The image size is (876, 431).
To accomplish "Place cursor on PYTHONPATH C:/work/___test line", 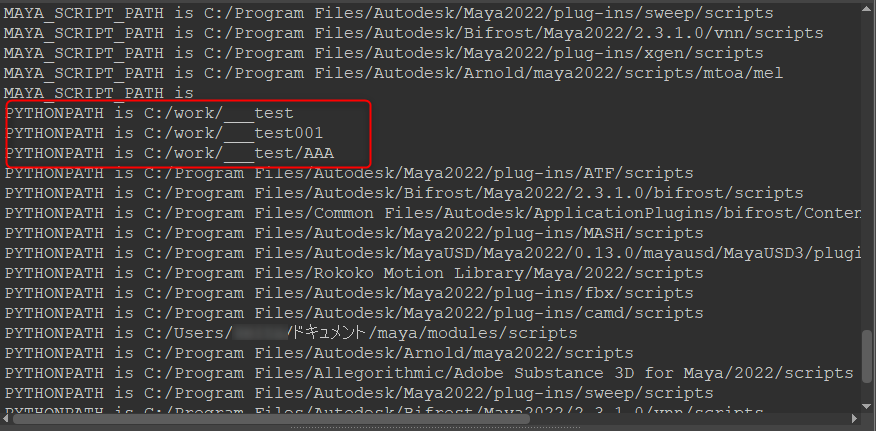I will [149, 113].
